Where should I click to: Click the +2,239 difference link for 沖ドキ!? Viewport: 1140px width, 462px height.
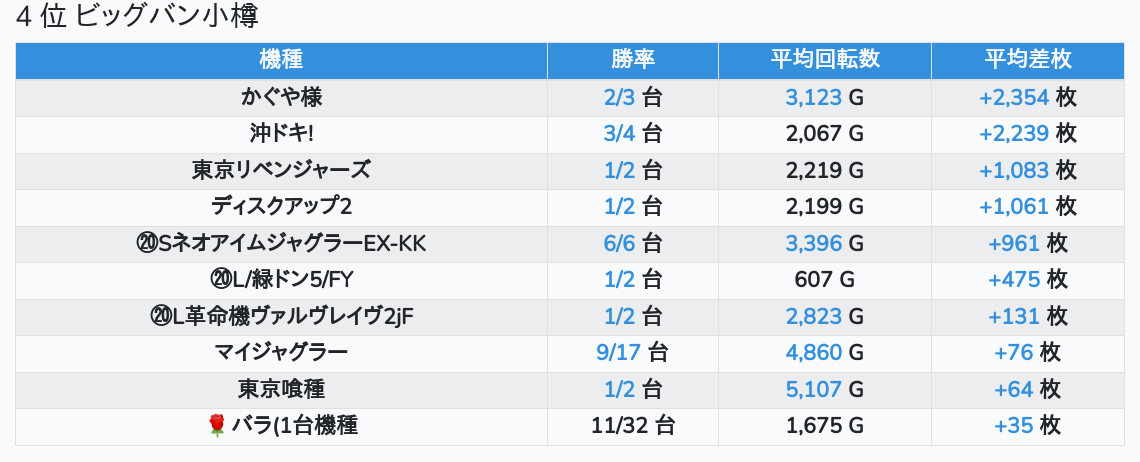click(x=1014, y=134)
